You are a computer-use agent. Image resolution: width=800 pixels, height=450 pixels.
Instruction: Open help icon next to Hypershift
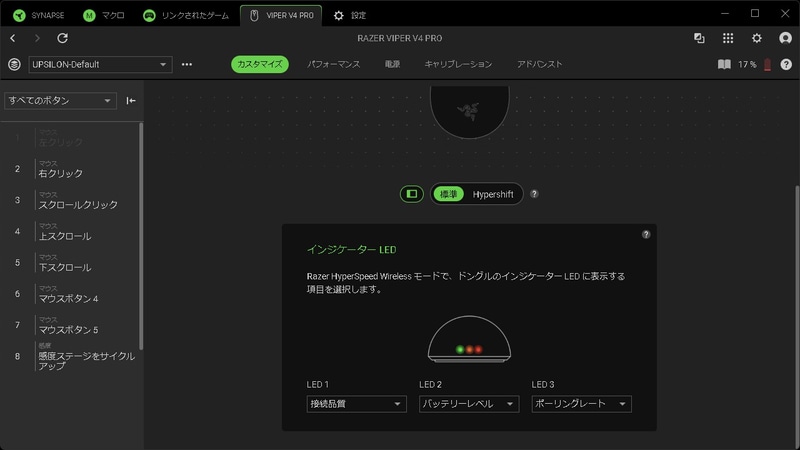534,194
